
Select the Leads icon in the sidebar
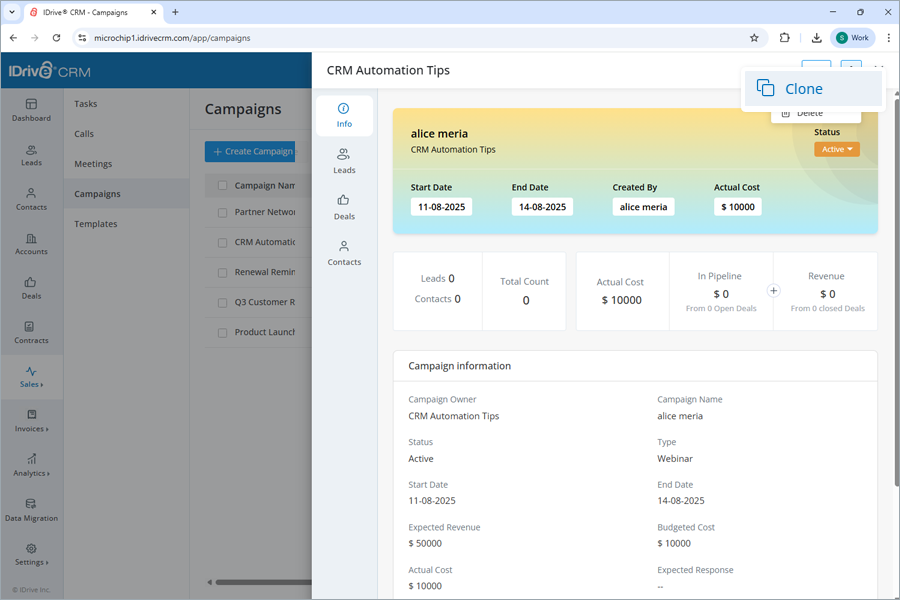(31, 156)
